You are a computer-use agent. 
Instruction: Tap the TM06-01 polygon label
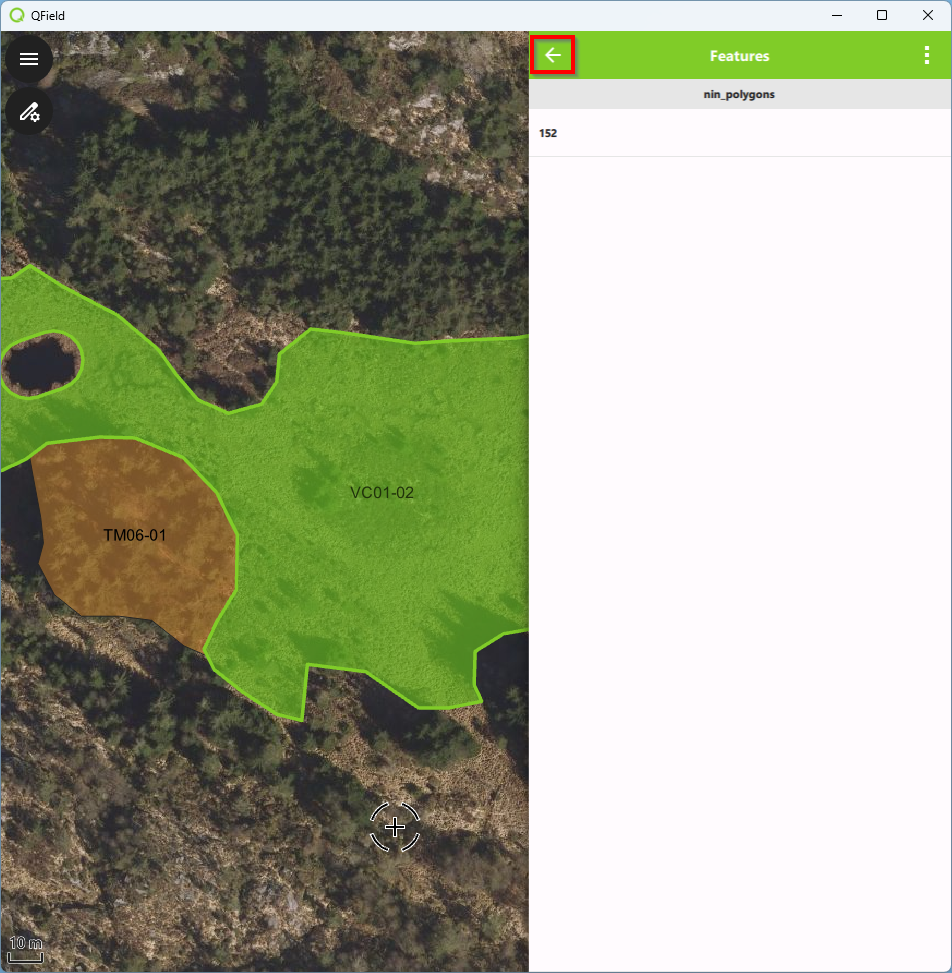click(135, 536)
